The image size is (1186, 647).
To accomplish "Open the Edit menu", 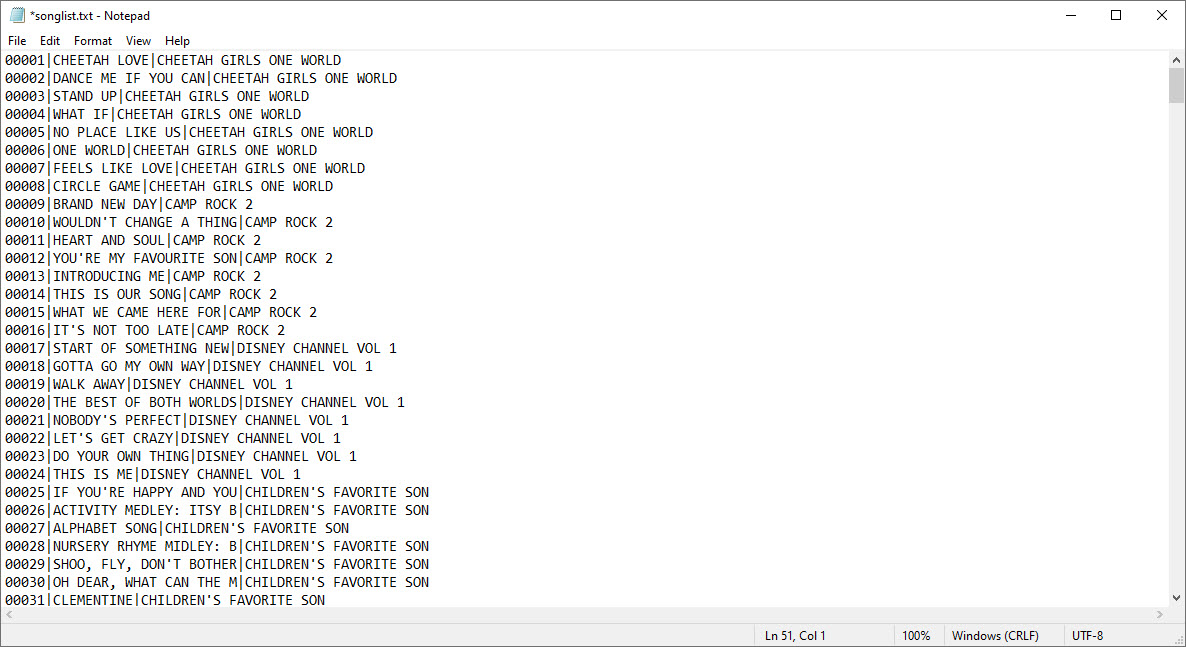I will coord(50,41).
